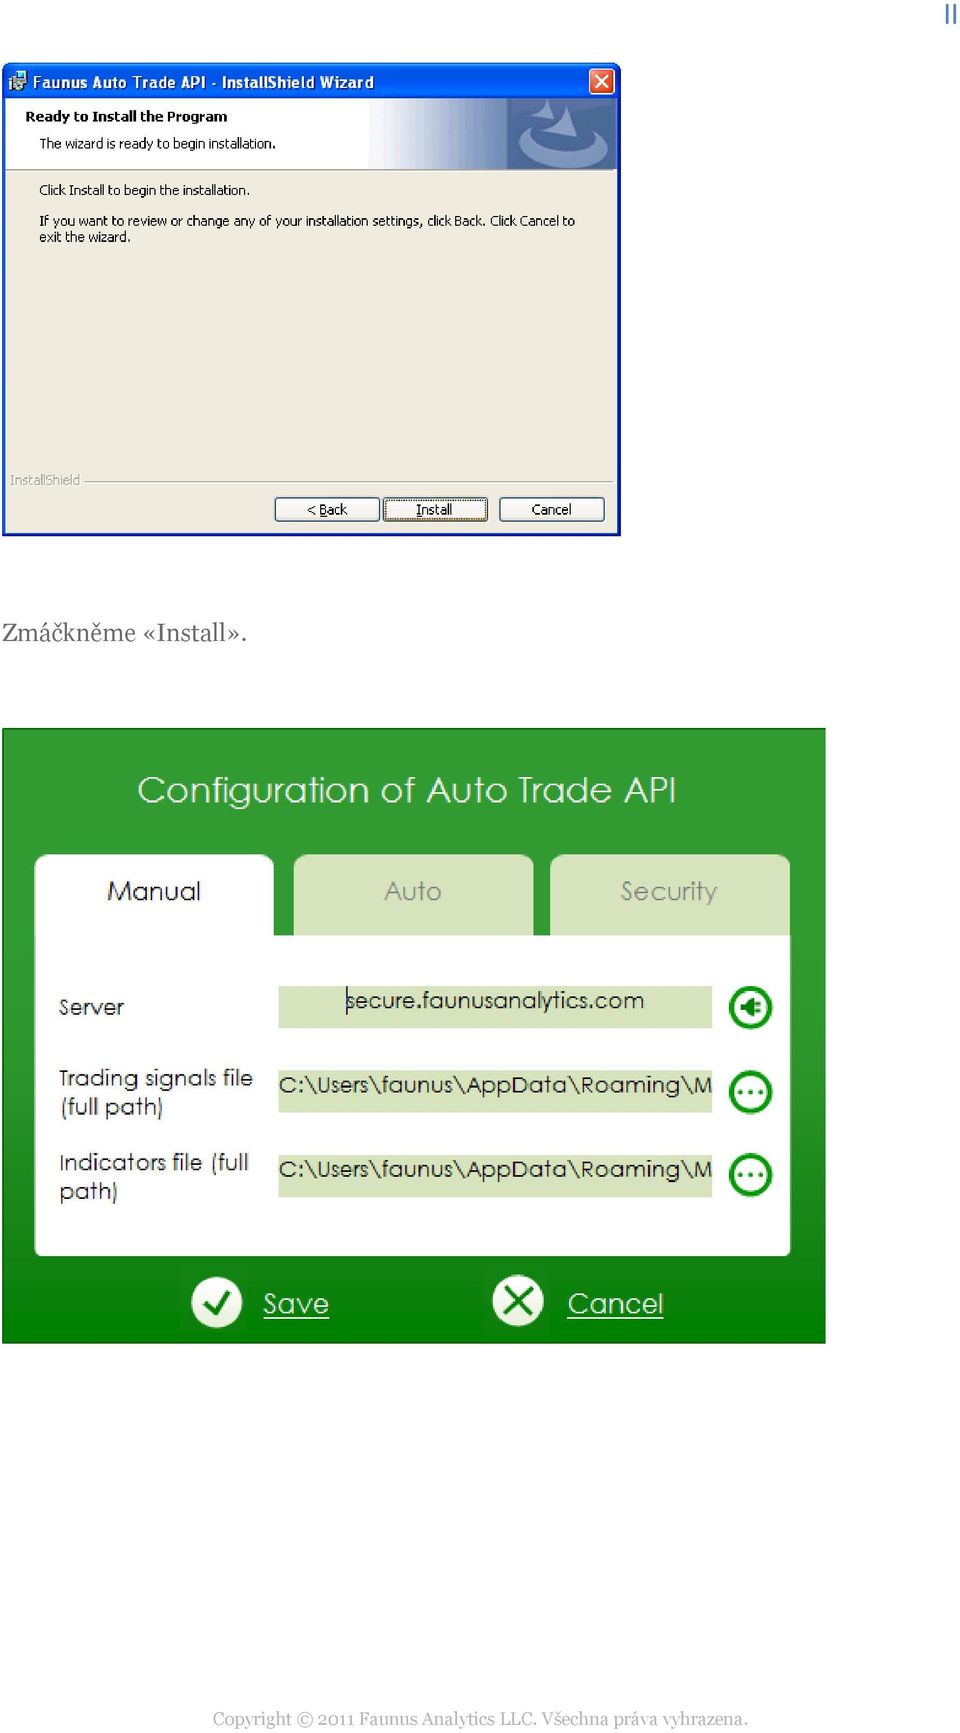Click the X Cancel icon
The image size is (960, 1733).
click(x=518, y=1301)
